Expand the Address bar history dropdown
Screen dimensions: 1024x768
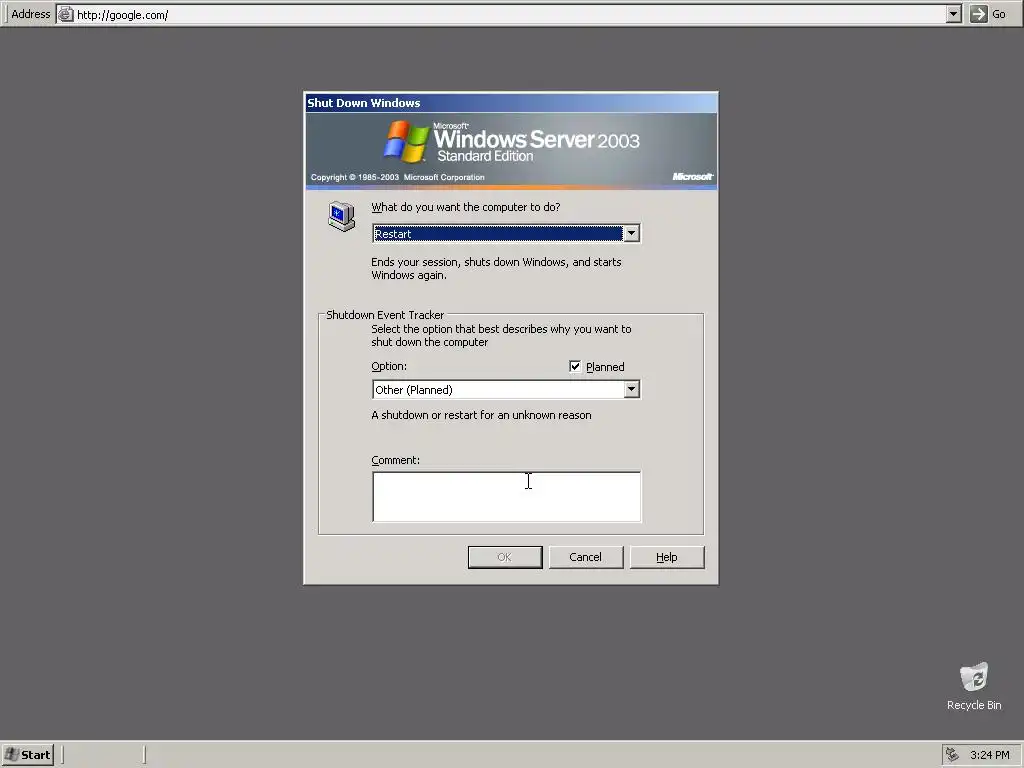point(954,14)
